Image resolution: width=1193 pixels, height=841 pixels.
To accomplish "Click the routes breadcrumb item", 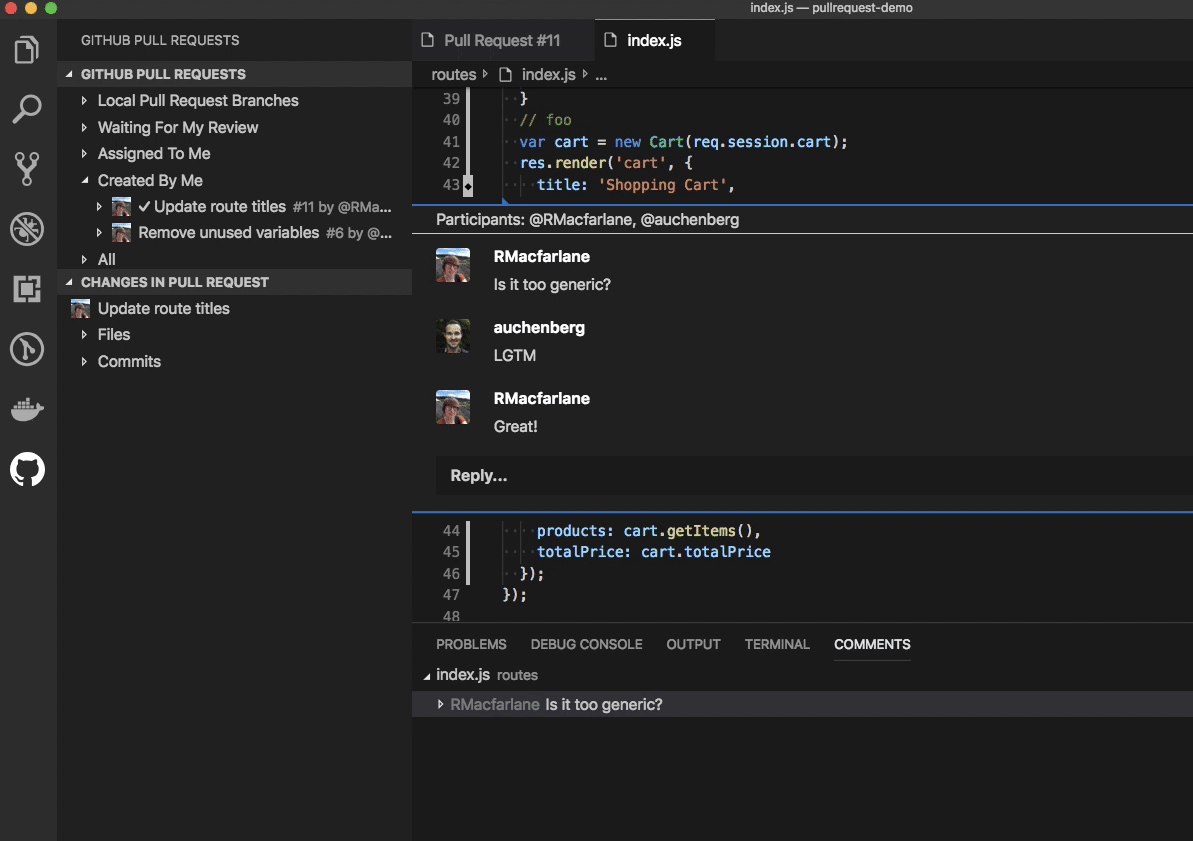I will 452,74.
